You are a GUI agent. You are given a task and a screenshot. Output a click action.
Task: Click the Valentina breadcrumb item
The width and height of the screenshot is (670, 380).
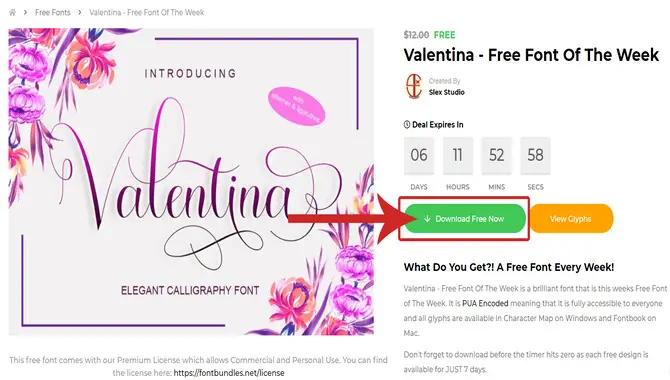[x=147, y=12]
